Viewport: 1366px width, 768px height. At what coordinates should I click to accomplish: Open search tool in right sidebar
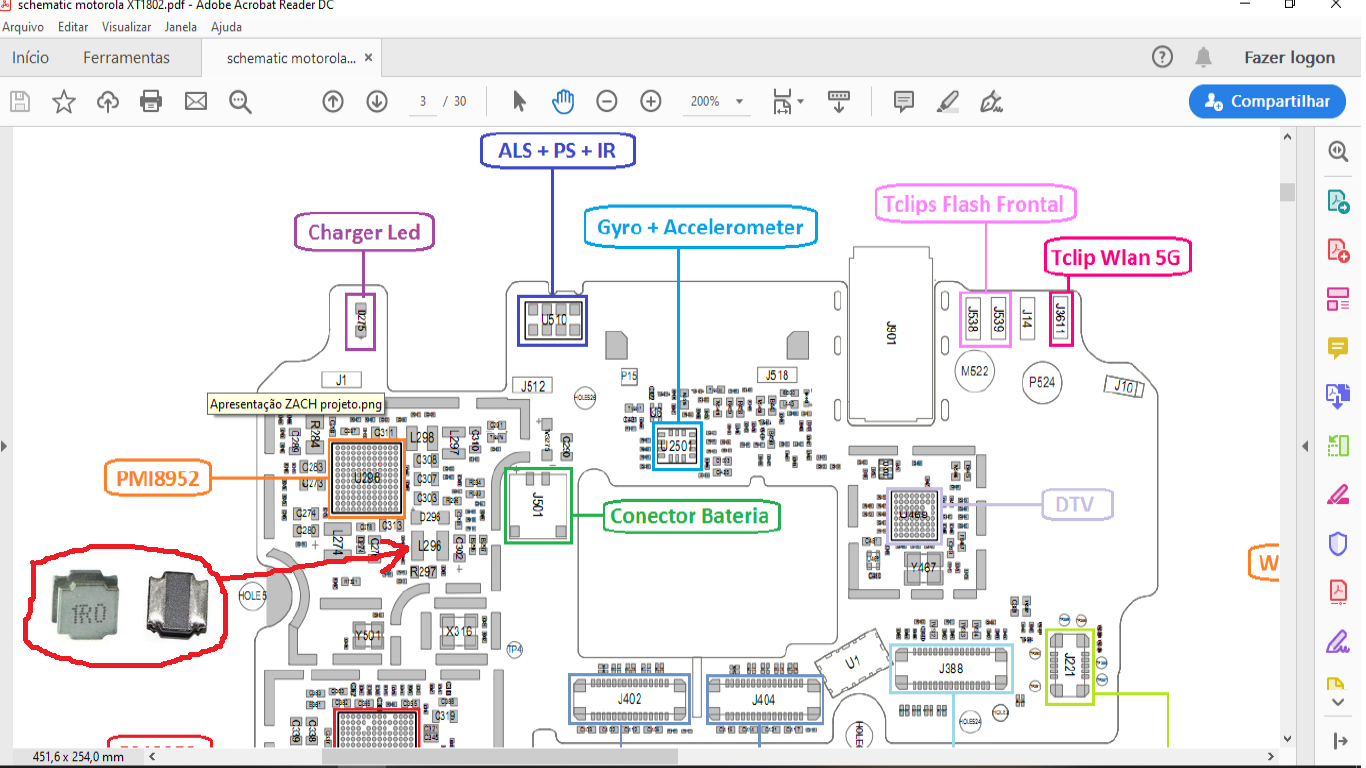(x=1338, y=151)
